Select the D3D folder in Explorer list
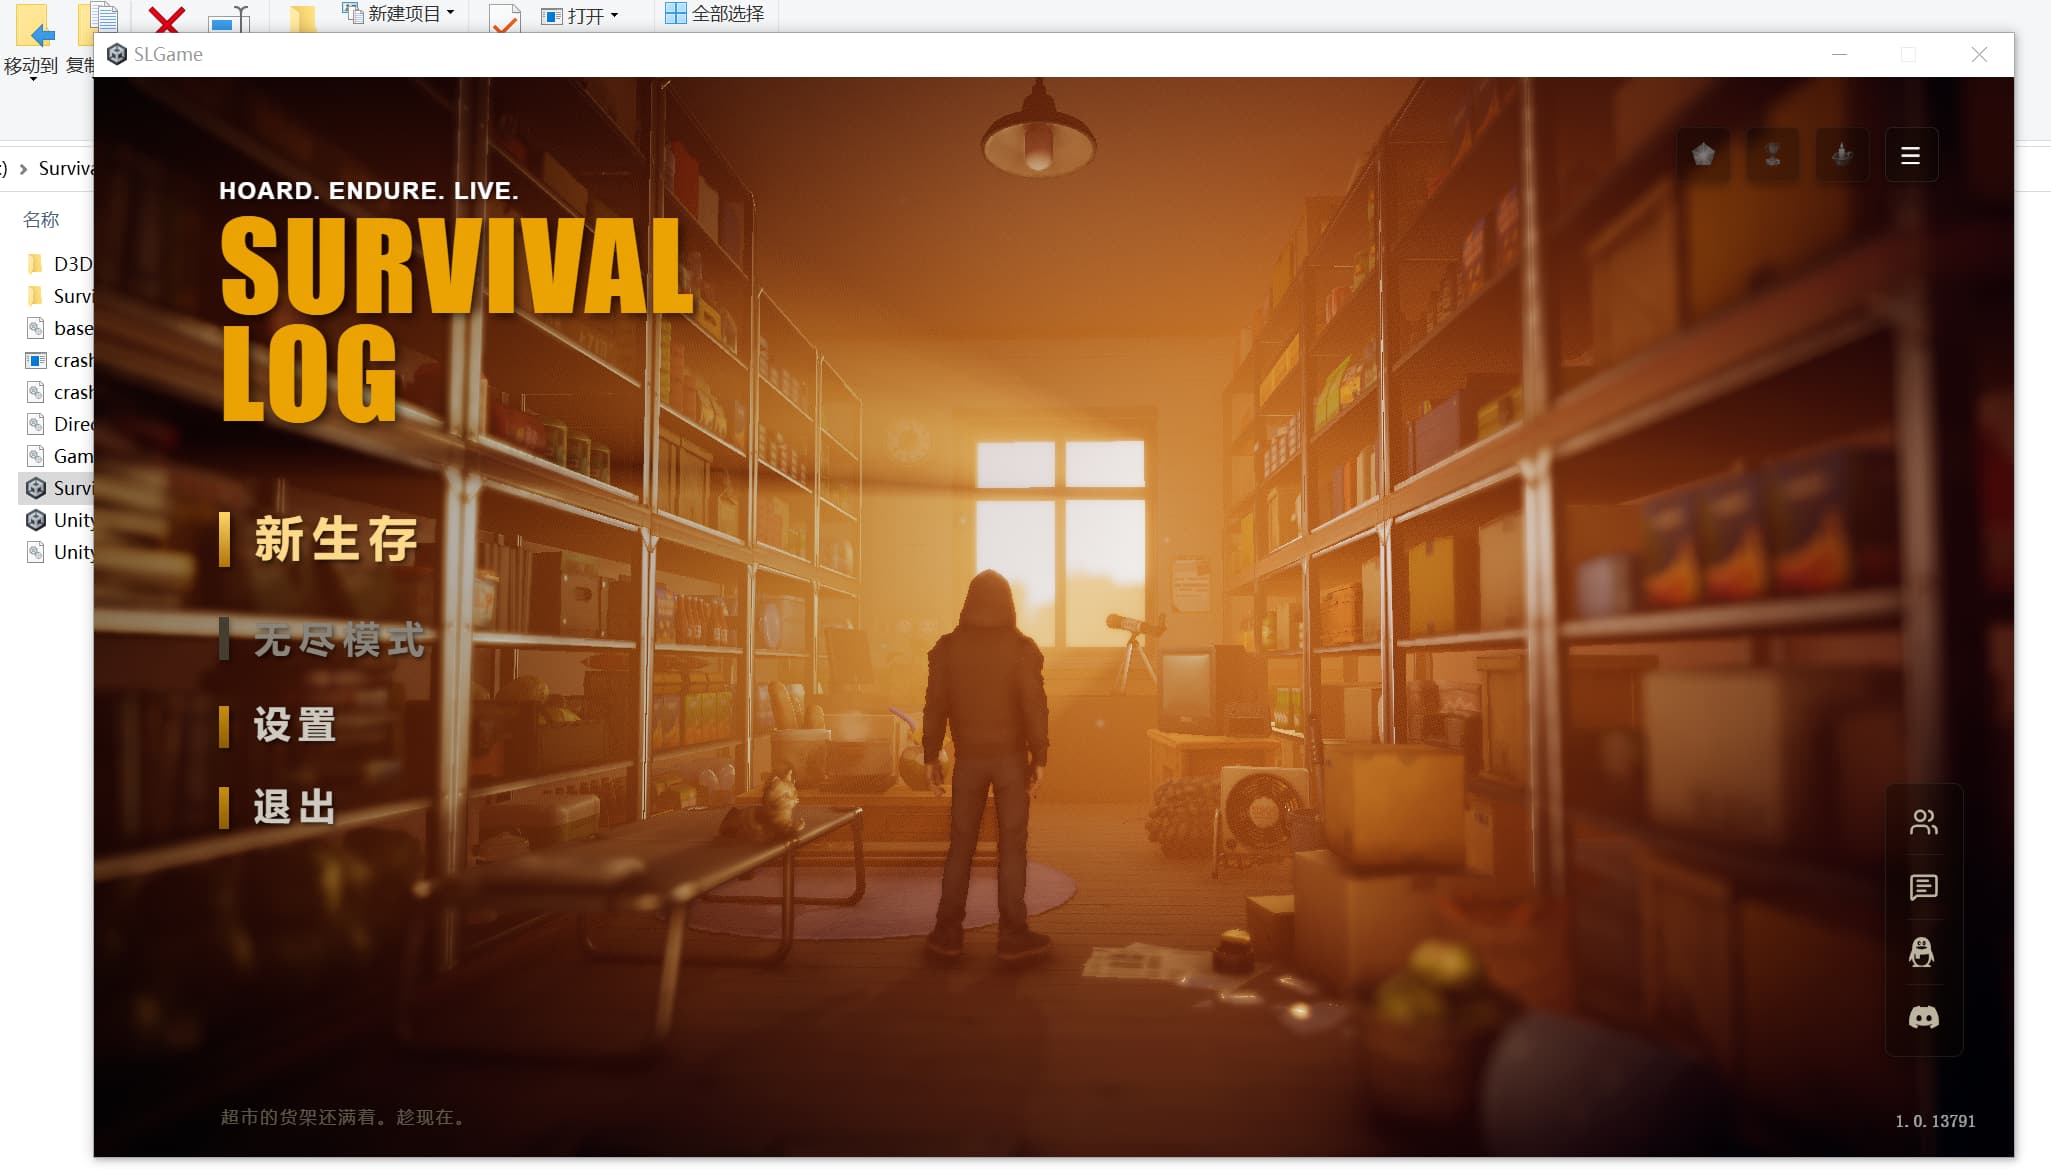 [x=59, y=264]
